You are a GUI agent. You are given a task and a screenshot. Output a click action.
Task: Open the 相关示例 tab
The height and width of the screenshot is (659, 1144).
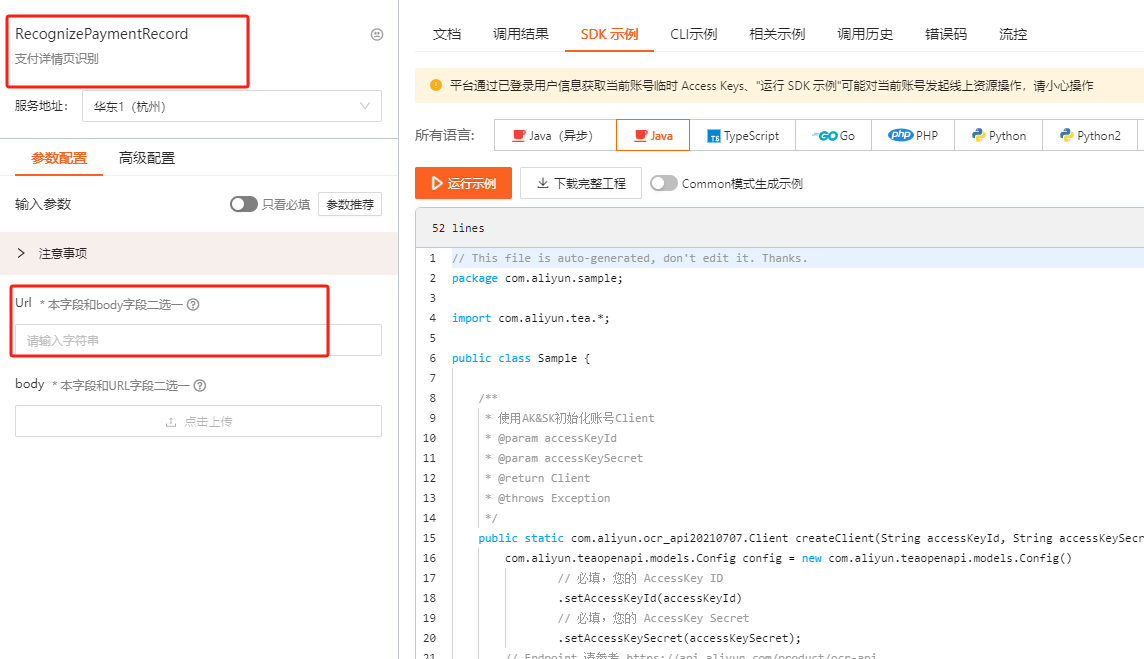click(777, 34)
